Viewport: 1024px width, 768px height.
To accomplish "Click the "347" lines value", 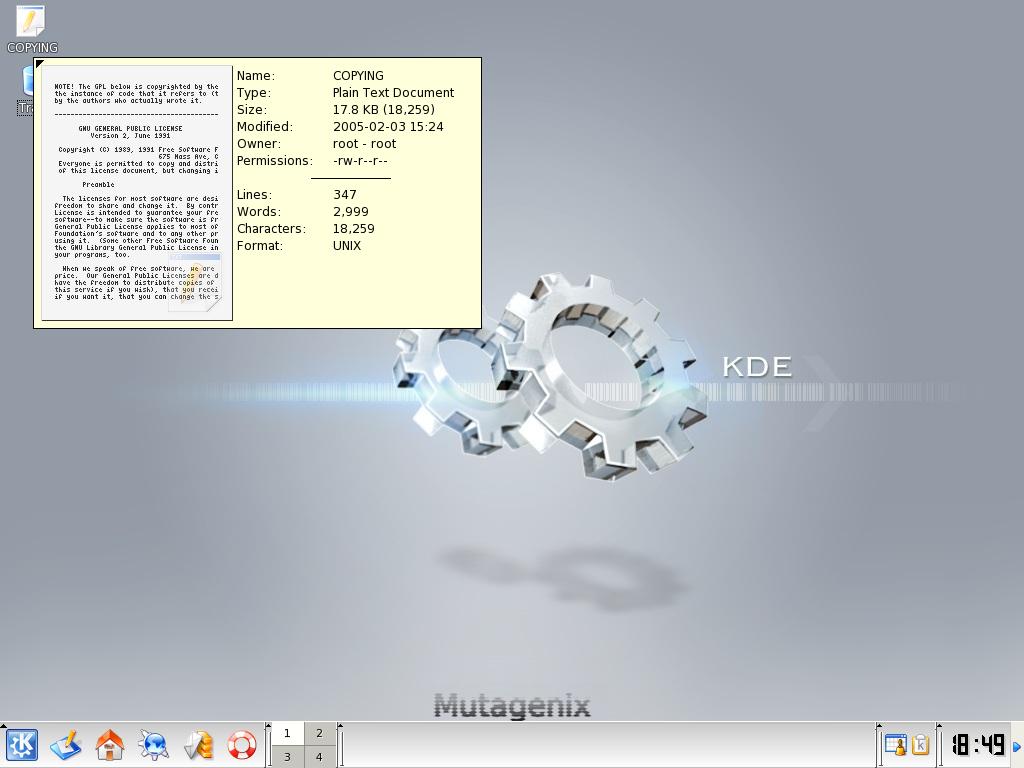I will point(345,195).
